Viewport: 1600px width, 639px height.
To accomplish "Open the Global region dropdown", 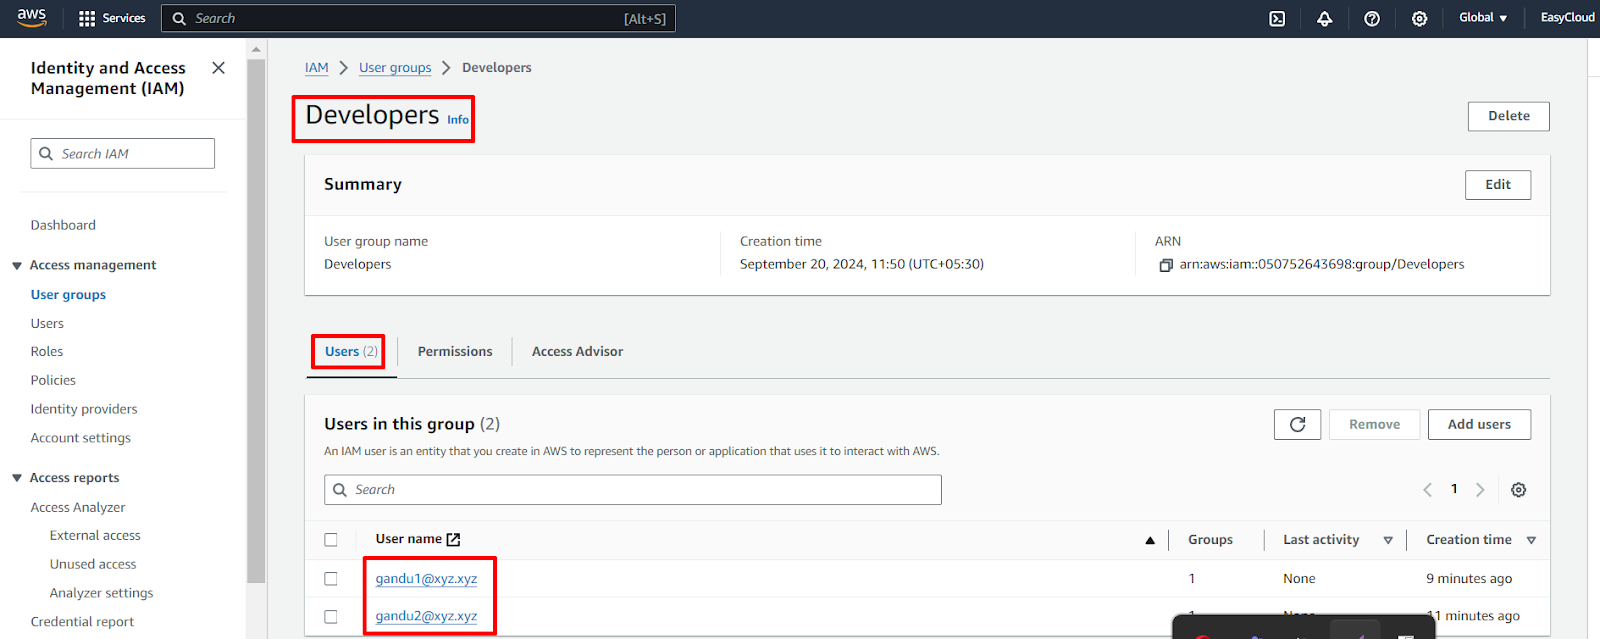I will pos(1483,18).
